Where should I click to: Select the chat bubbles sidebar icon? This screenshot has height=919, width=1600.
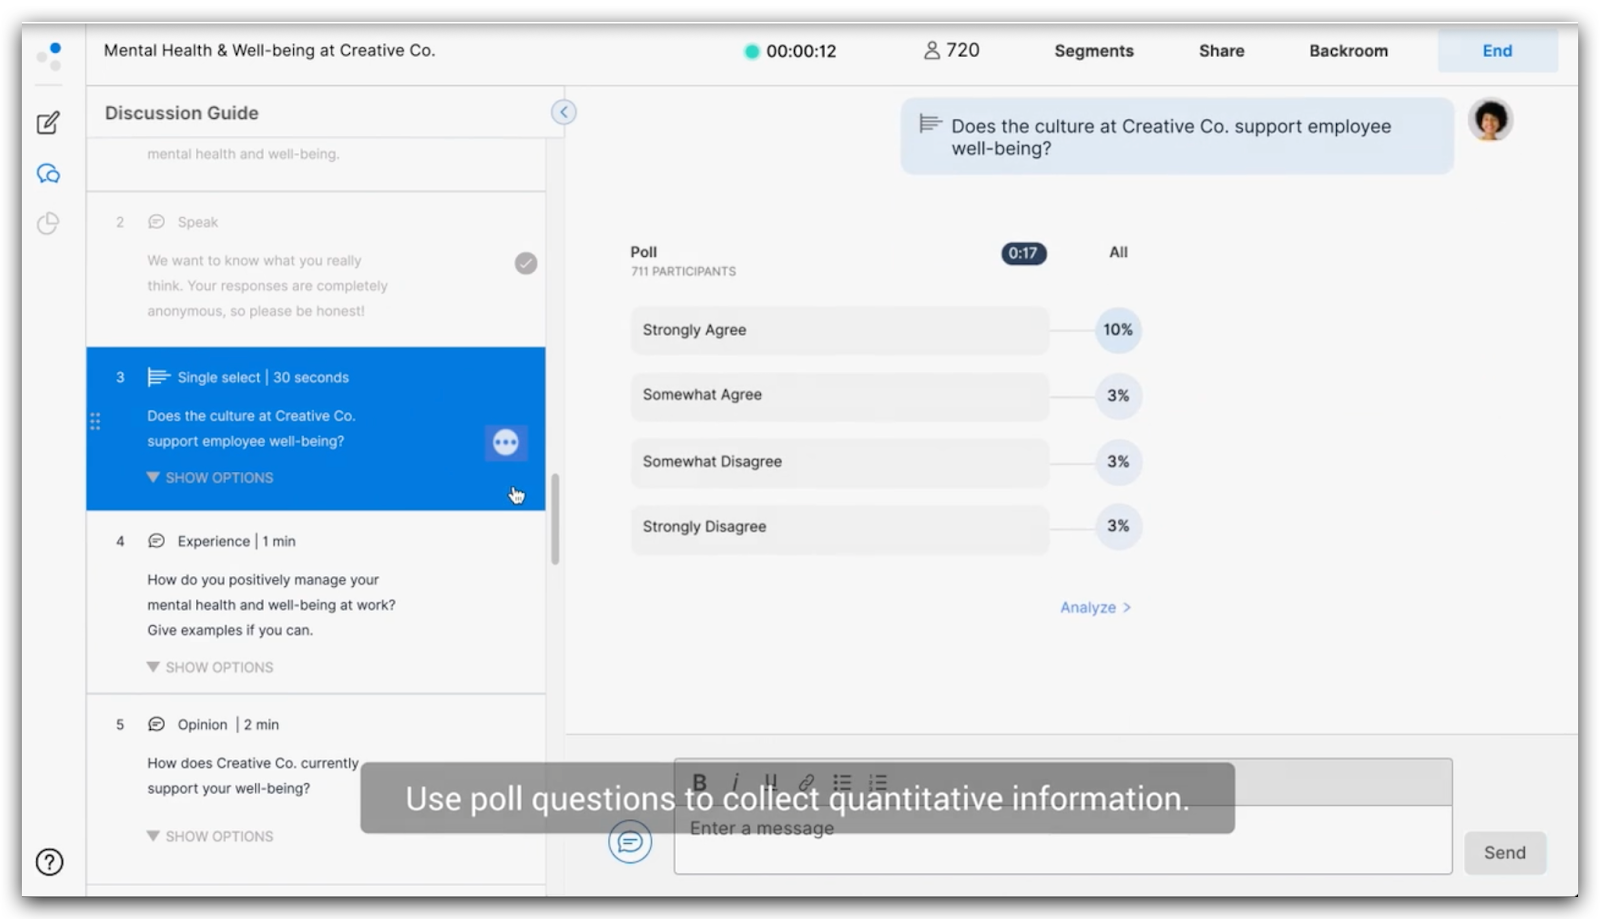pyautogui.click(x=48, y=174)
